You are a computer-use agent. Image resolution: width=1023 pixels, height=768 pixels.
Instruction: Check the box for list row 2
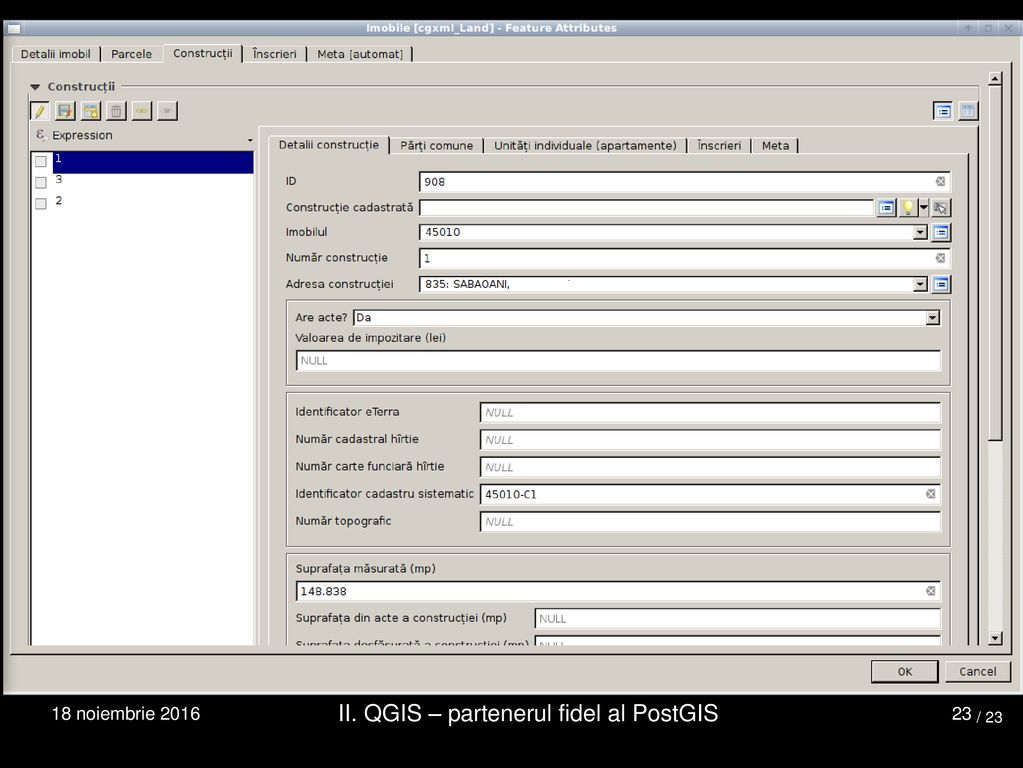coord(40,203)
